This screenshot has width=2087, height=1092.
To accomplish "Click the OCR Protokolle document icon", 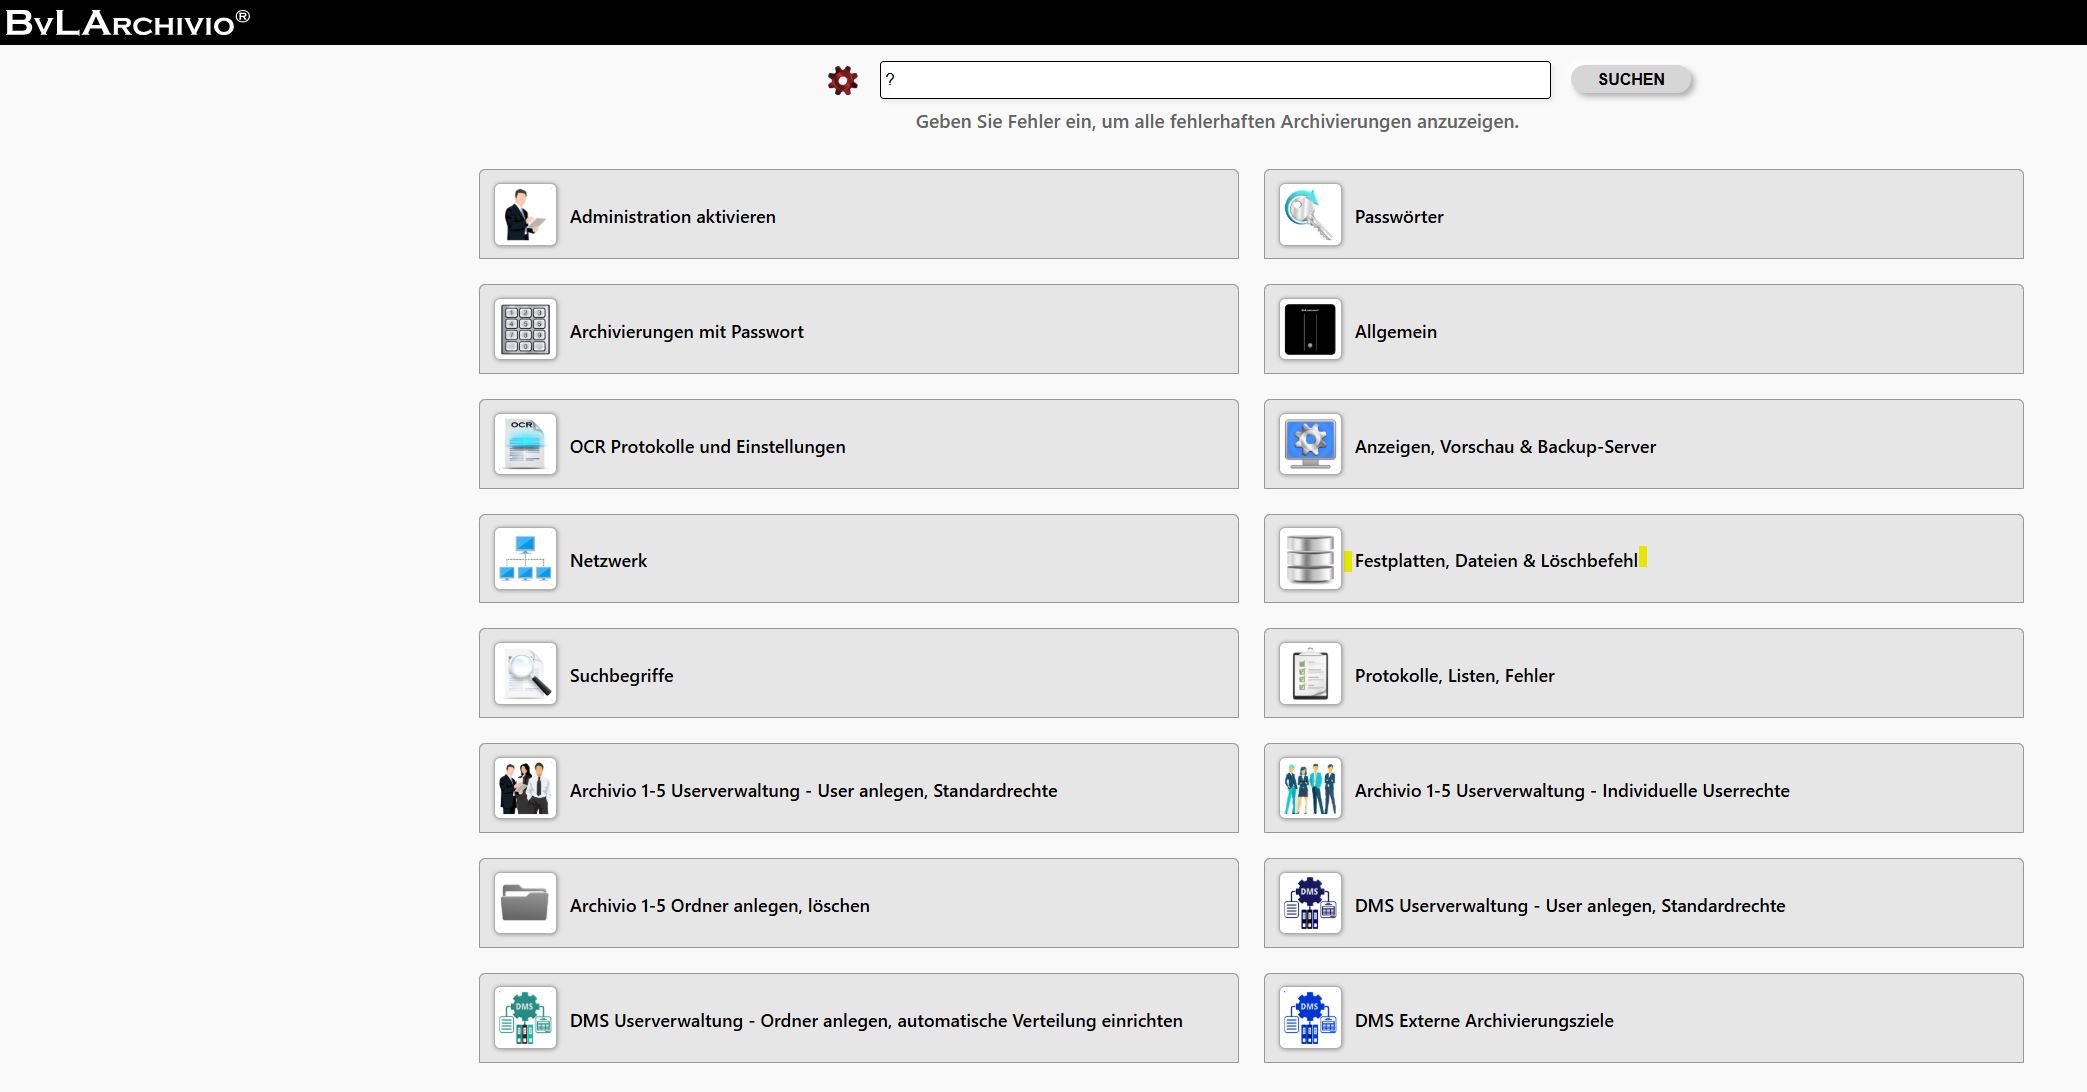I will (525, 445).
